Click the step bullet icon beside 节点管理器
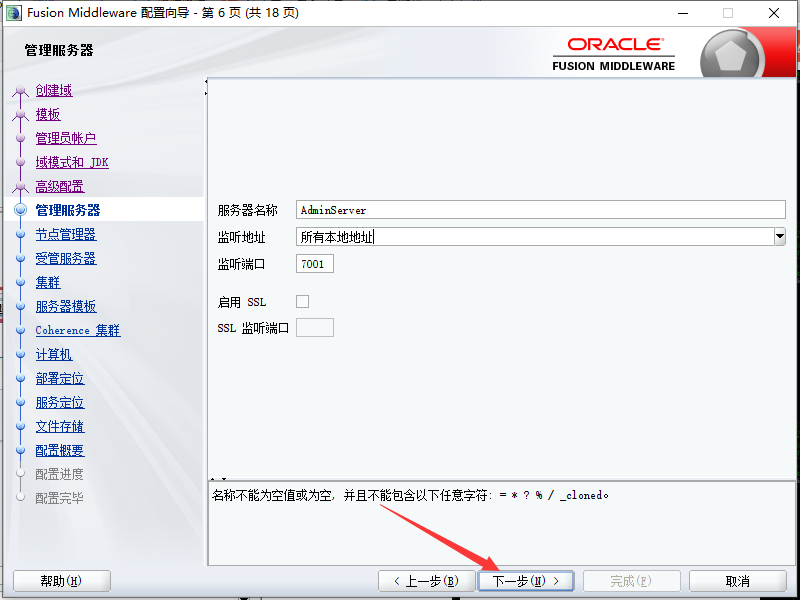Screen dimensions: 800x600 coord(20,234)
